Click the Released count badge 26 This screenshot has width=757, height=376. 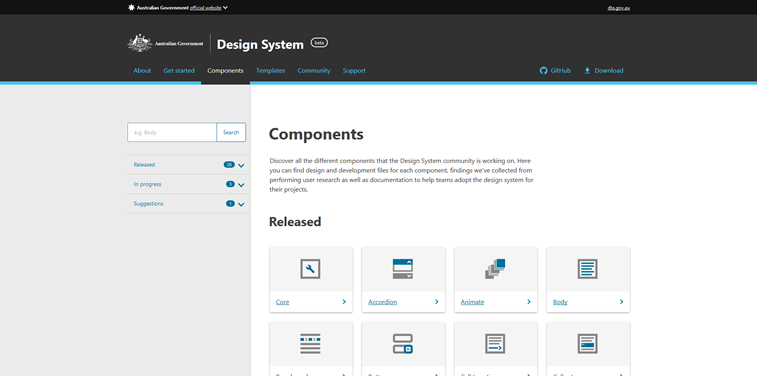(229, 165)
